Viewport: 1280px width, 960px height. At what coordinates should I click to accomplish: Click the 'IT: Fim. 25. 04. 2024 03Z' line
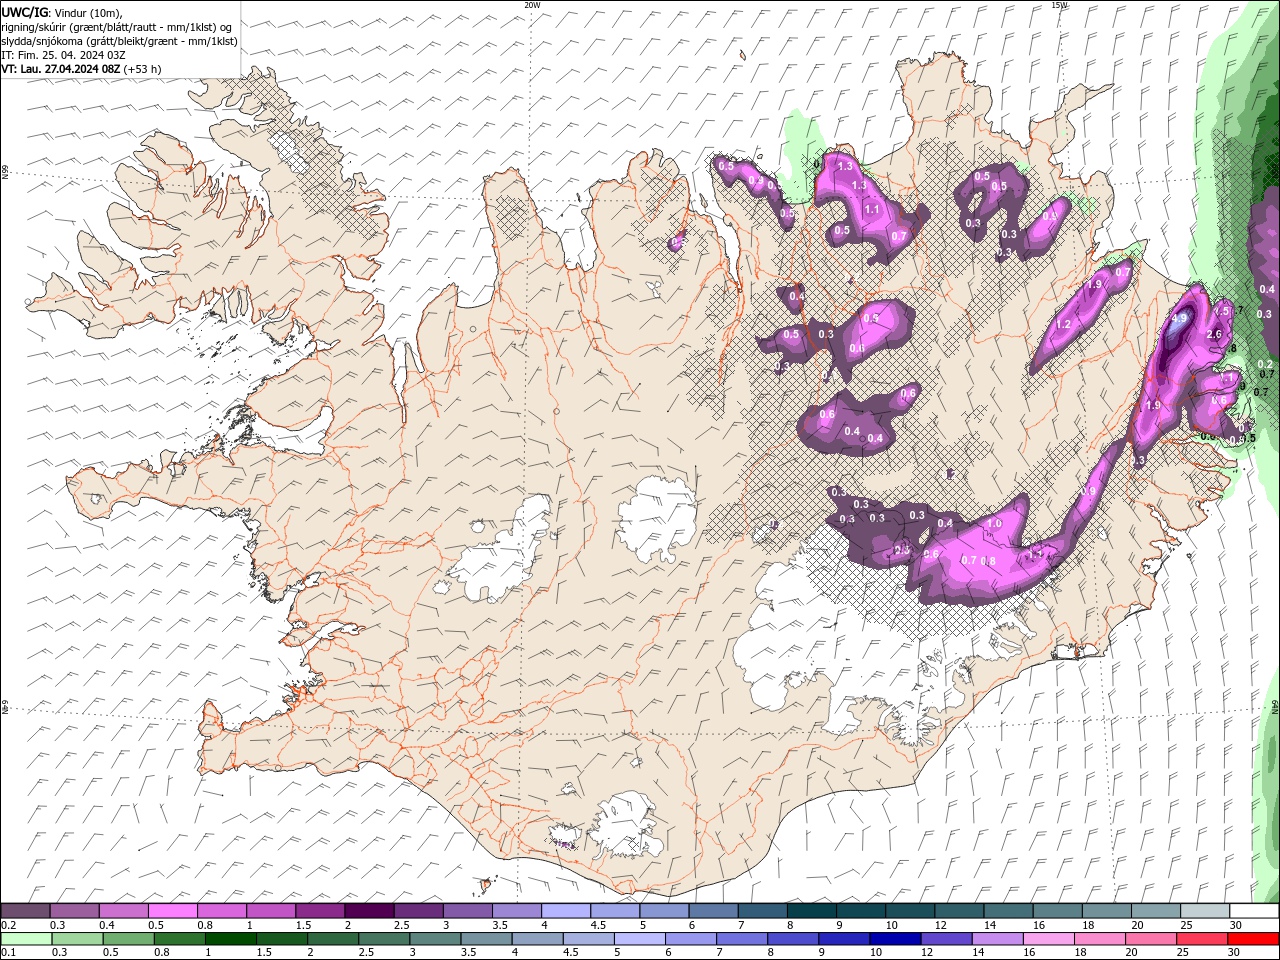[x=63, y=55]
